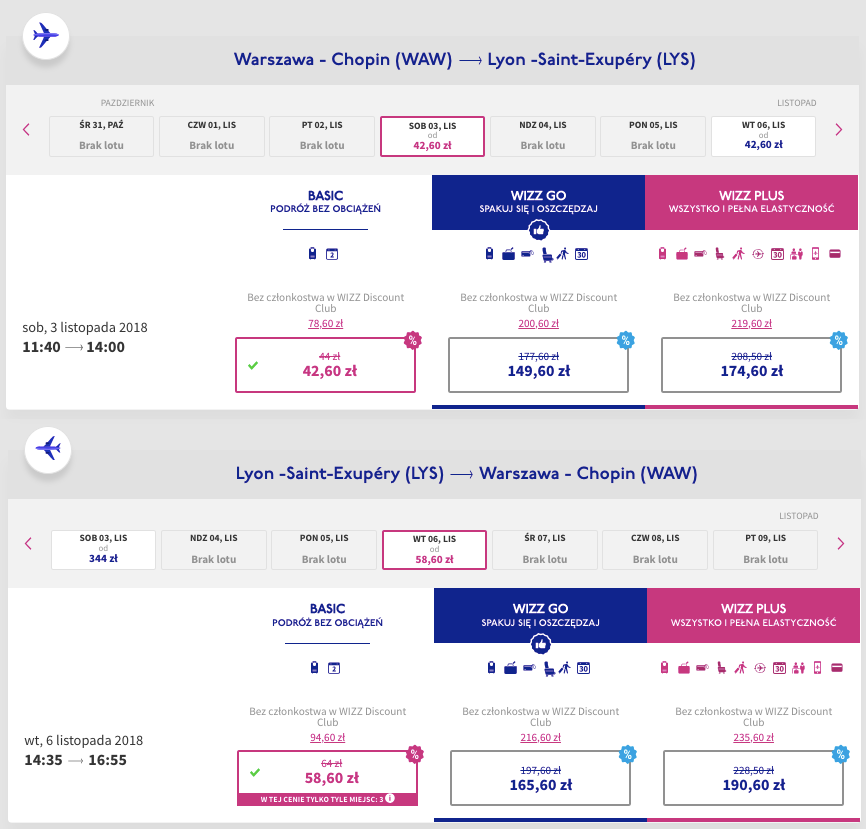The width and height of the screenshot is (866, 832).
Task: Click credit card icon under outbound WIZZ PLUS
Action: [836, 254]
